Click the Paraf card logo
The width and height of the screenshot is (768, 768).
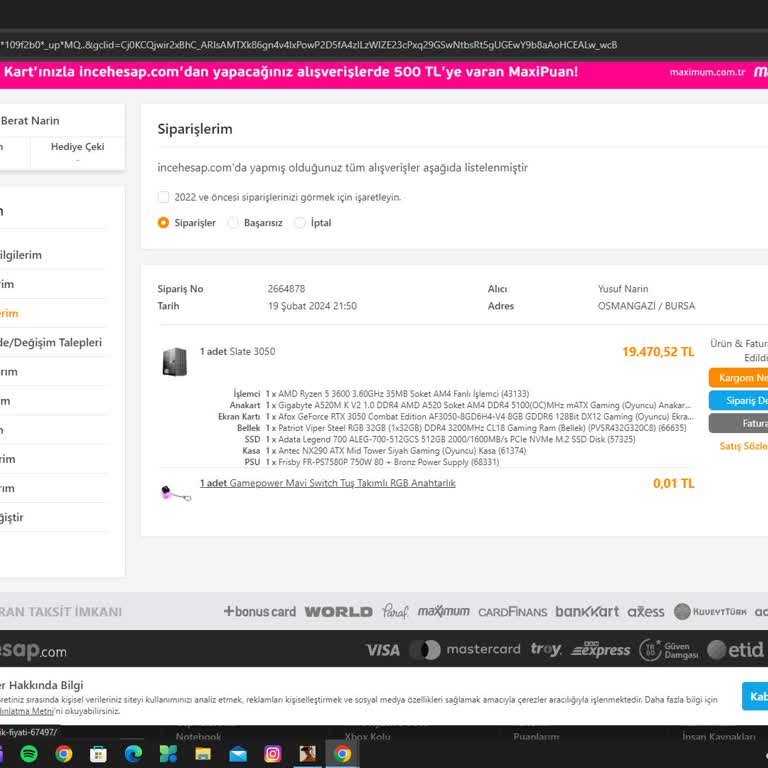(395, 611)
